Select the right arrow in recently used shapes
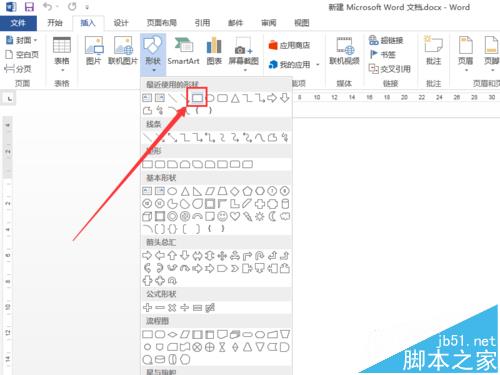The width and height of the screenshot is (500, 375). pos(272,98)
